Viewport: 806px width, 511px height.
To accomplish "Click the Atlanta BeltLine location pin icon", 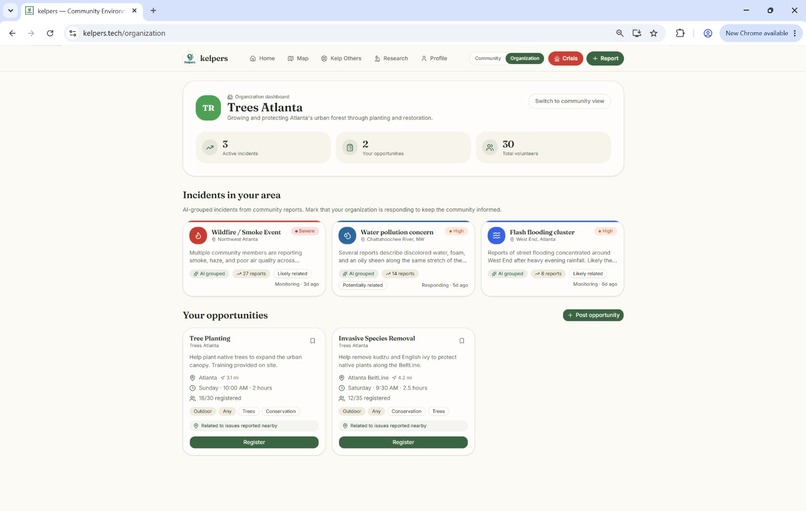I will [x=342, y=378].
